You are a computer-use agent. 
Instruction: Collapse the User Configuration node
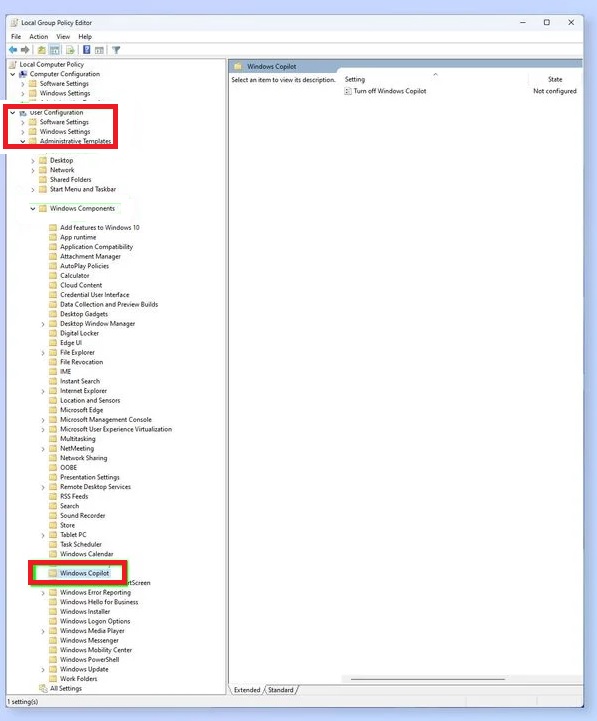(13, 113)
